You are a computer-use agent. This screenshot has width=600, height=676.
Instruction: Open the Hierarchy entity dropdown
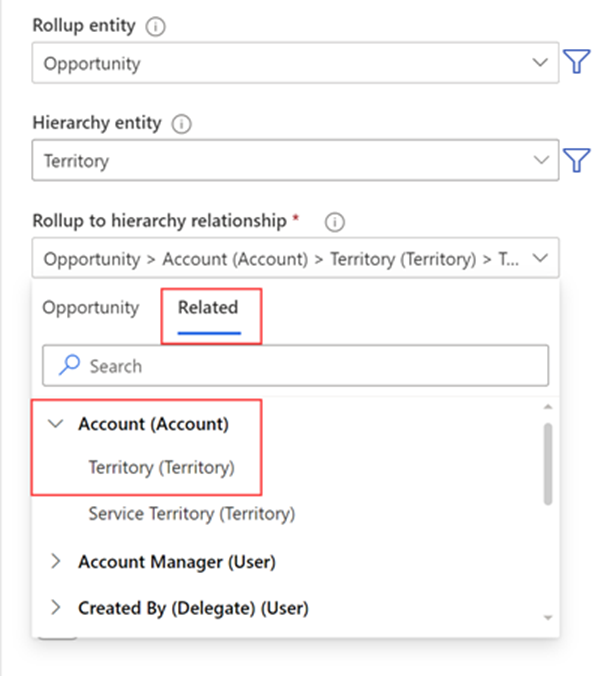click(541, 160)
